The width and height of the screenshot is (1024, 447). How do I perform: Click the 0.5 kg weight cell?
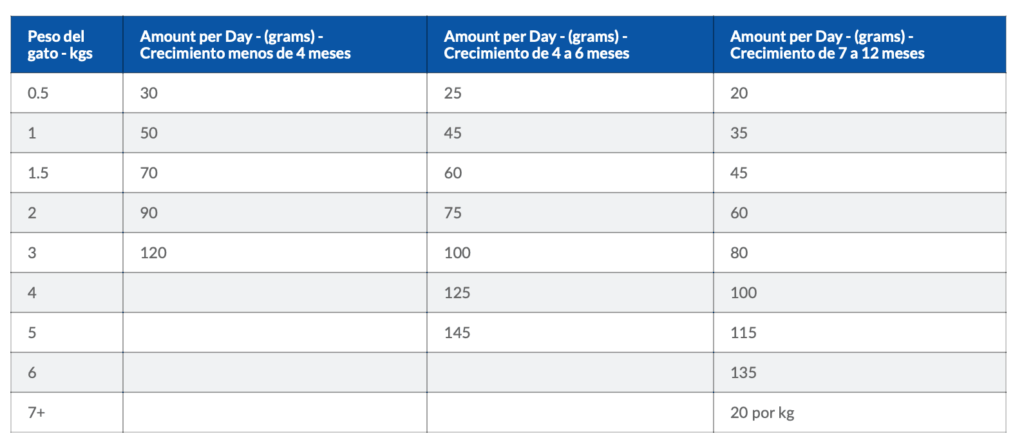click(67, 93)
